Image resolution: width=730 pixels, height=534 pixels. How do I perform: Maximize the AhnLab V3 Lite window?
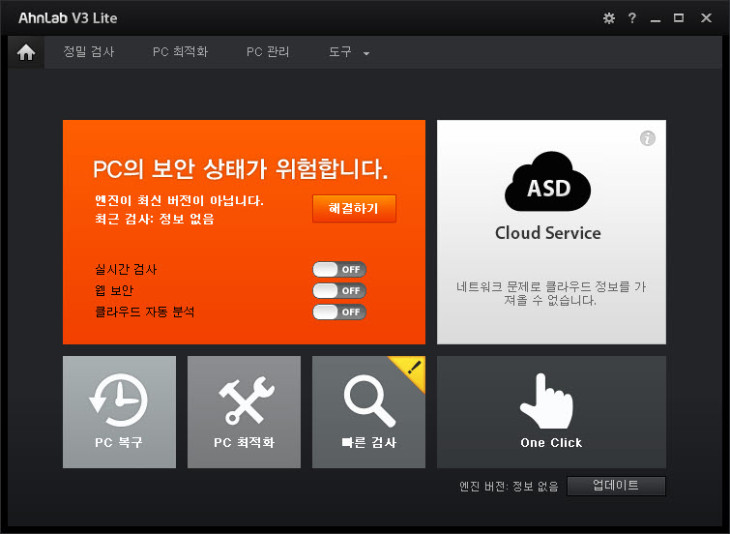(679, 18)
